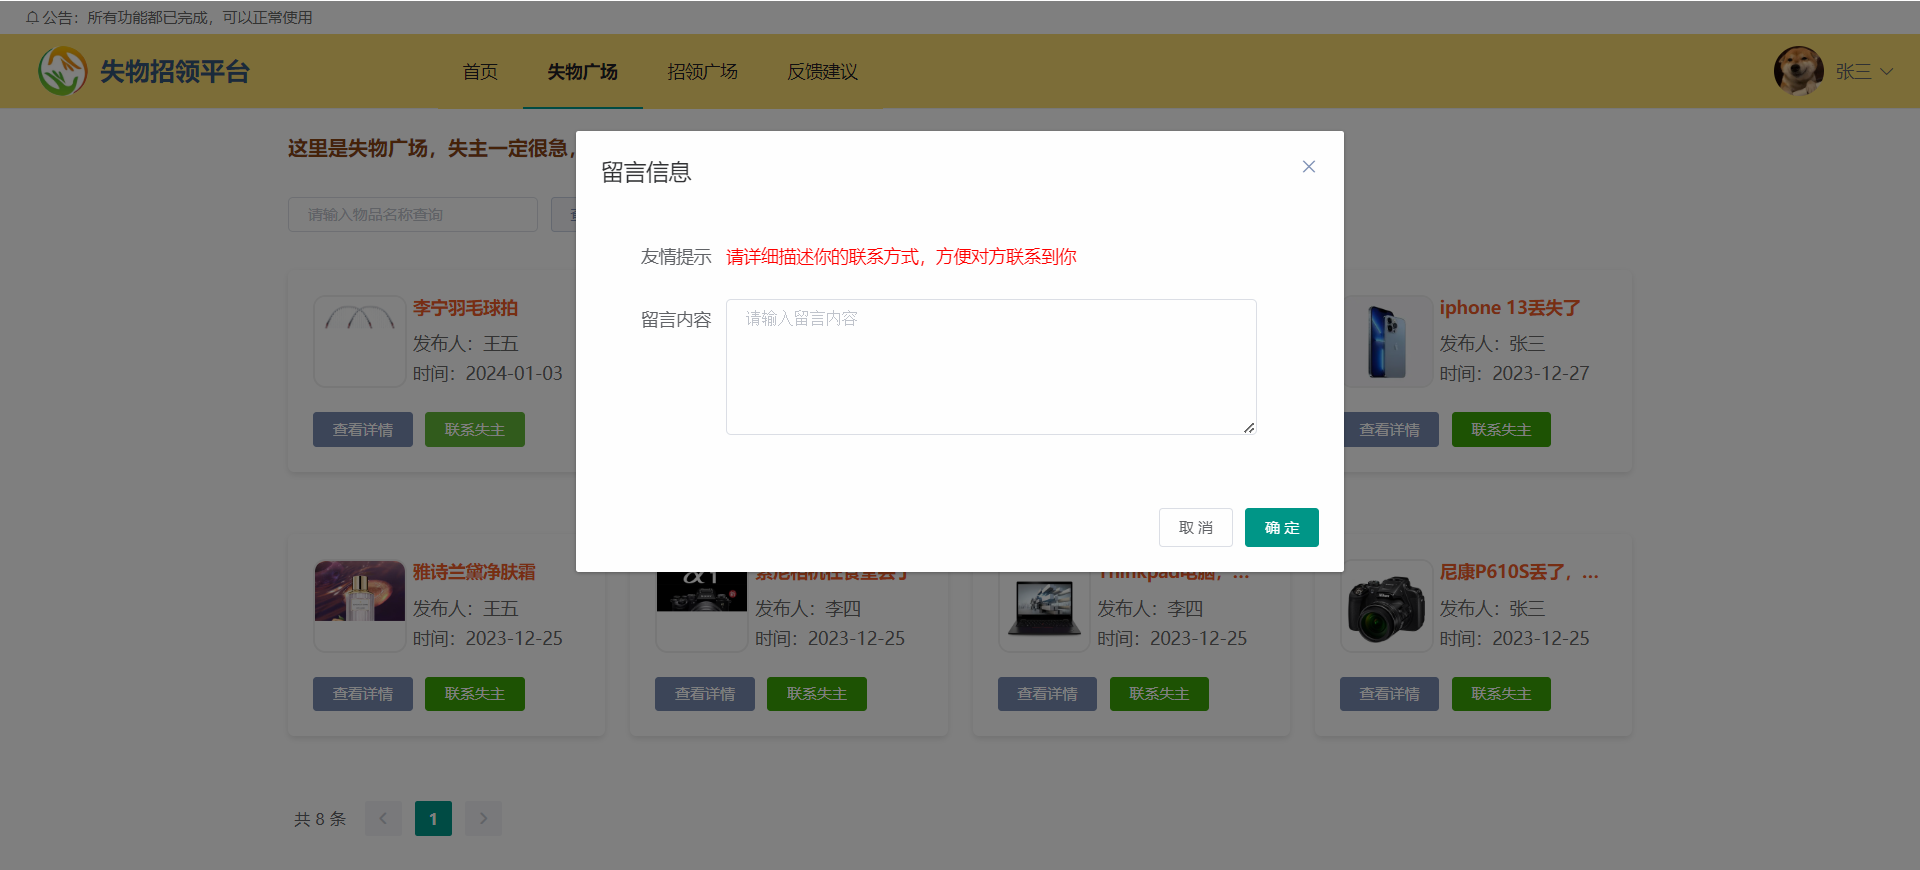
Task: View details of iphone 13 via 查看详情
Action: click(x=1389, y=430)
